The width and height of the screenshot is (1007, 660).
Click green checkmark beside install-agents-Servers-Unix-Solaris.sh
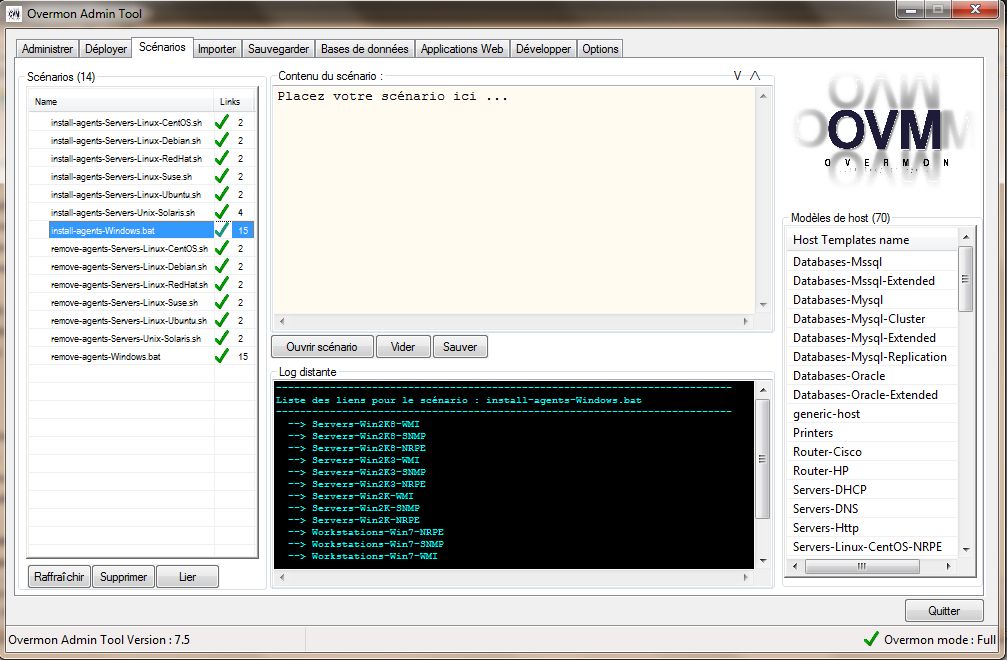(222, 212)
